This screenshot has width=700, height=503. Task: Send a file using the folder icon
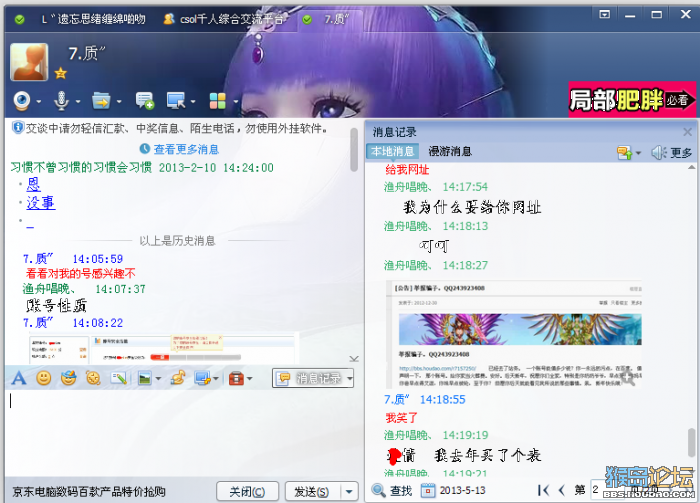[101, 101]
